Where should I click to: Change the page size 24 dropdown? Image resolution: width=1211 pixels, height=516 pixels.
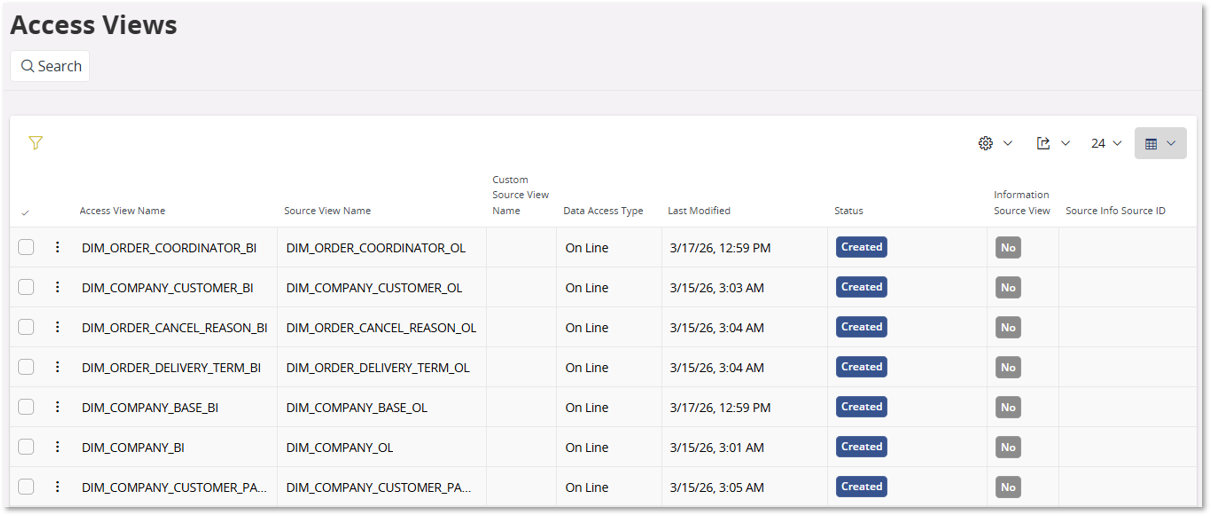(x=1106, y=143)
